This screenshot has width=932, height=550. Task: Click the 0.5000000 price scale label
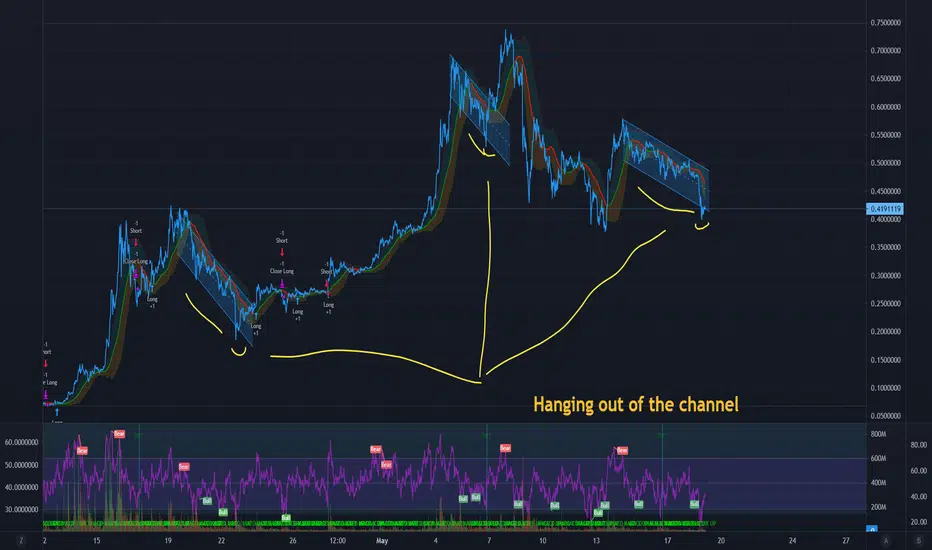coord(885,163)
